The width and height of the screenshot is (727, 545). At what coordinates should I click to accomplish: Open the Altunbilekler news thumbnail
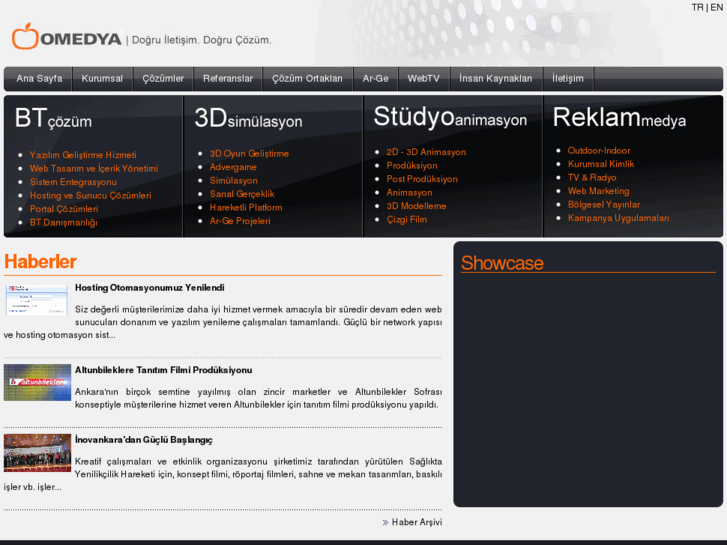pos(37,383)
